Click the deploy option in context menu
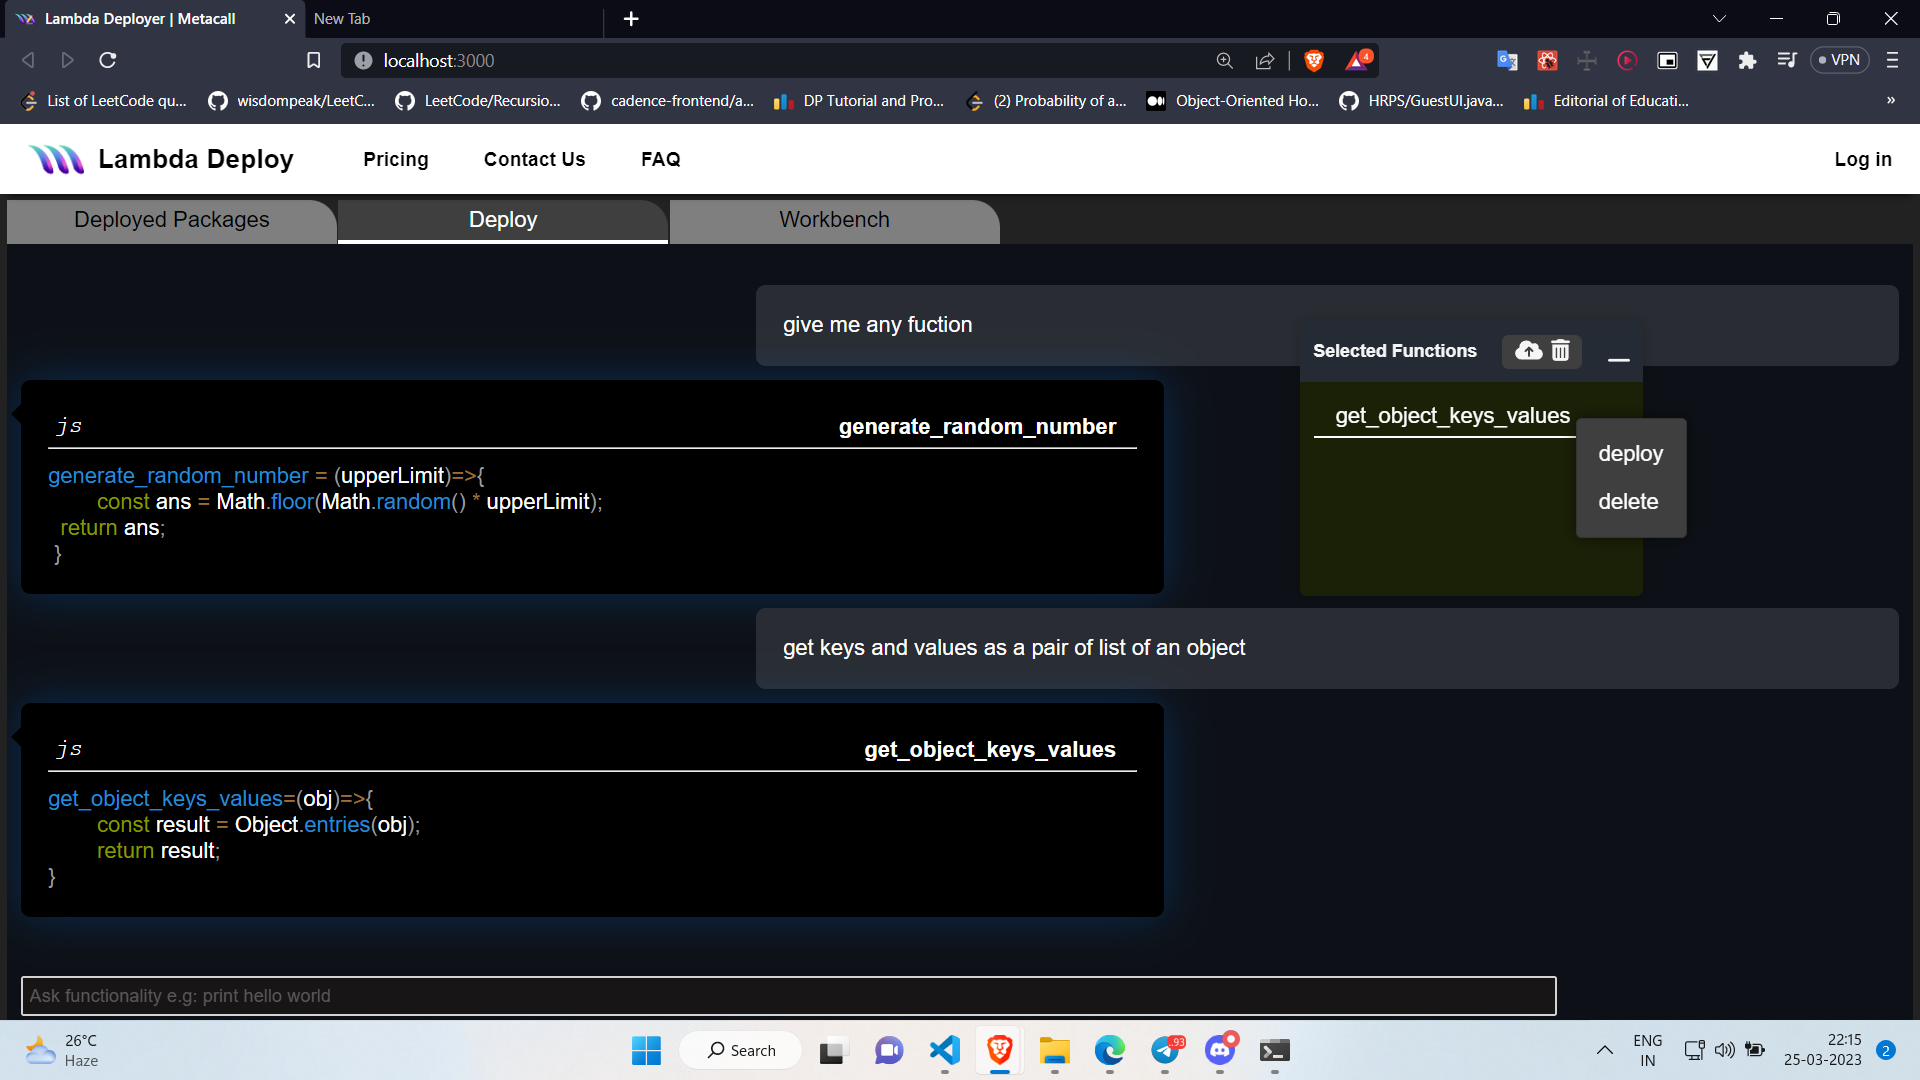 [x=1631, y=452]
